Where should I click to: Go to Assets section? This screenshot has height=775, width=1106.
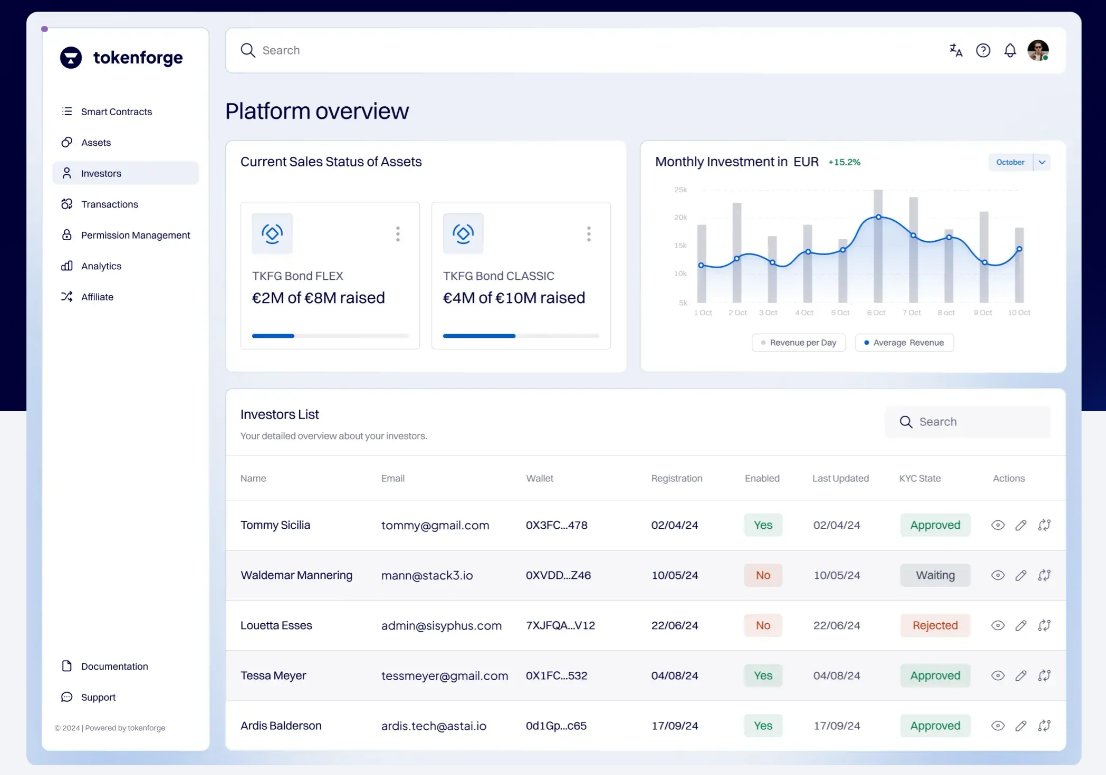coord(126,142)
